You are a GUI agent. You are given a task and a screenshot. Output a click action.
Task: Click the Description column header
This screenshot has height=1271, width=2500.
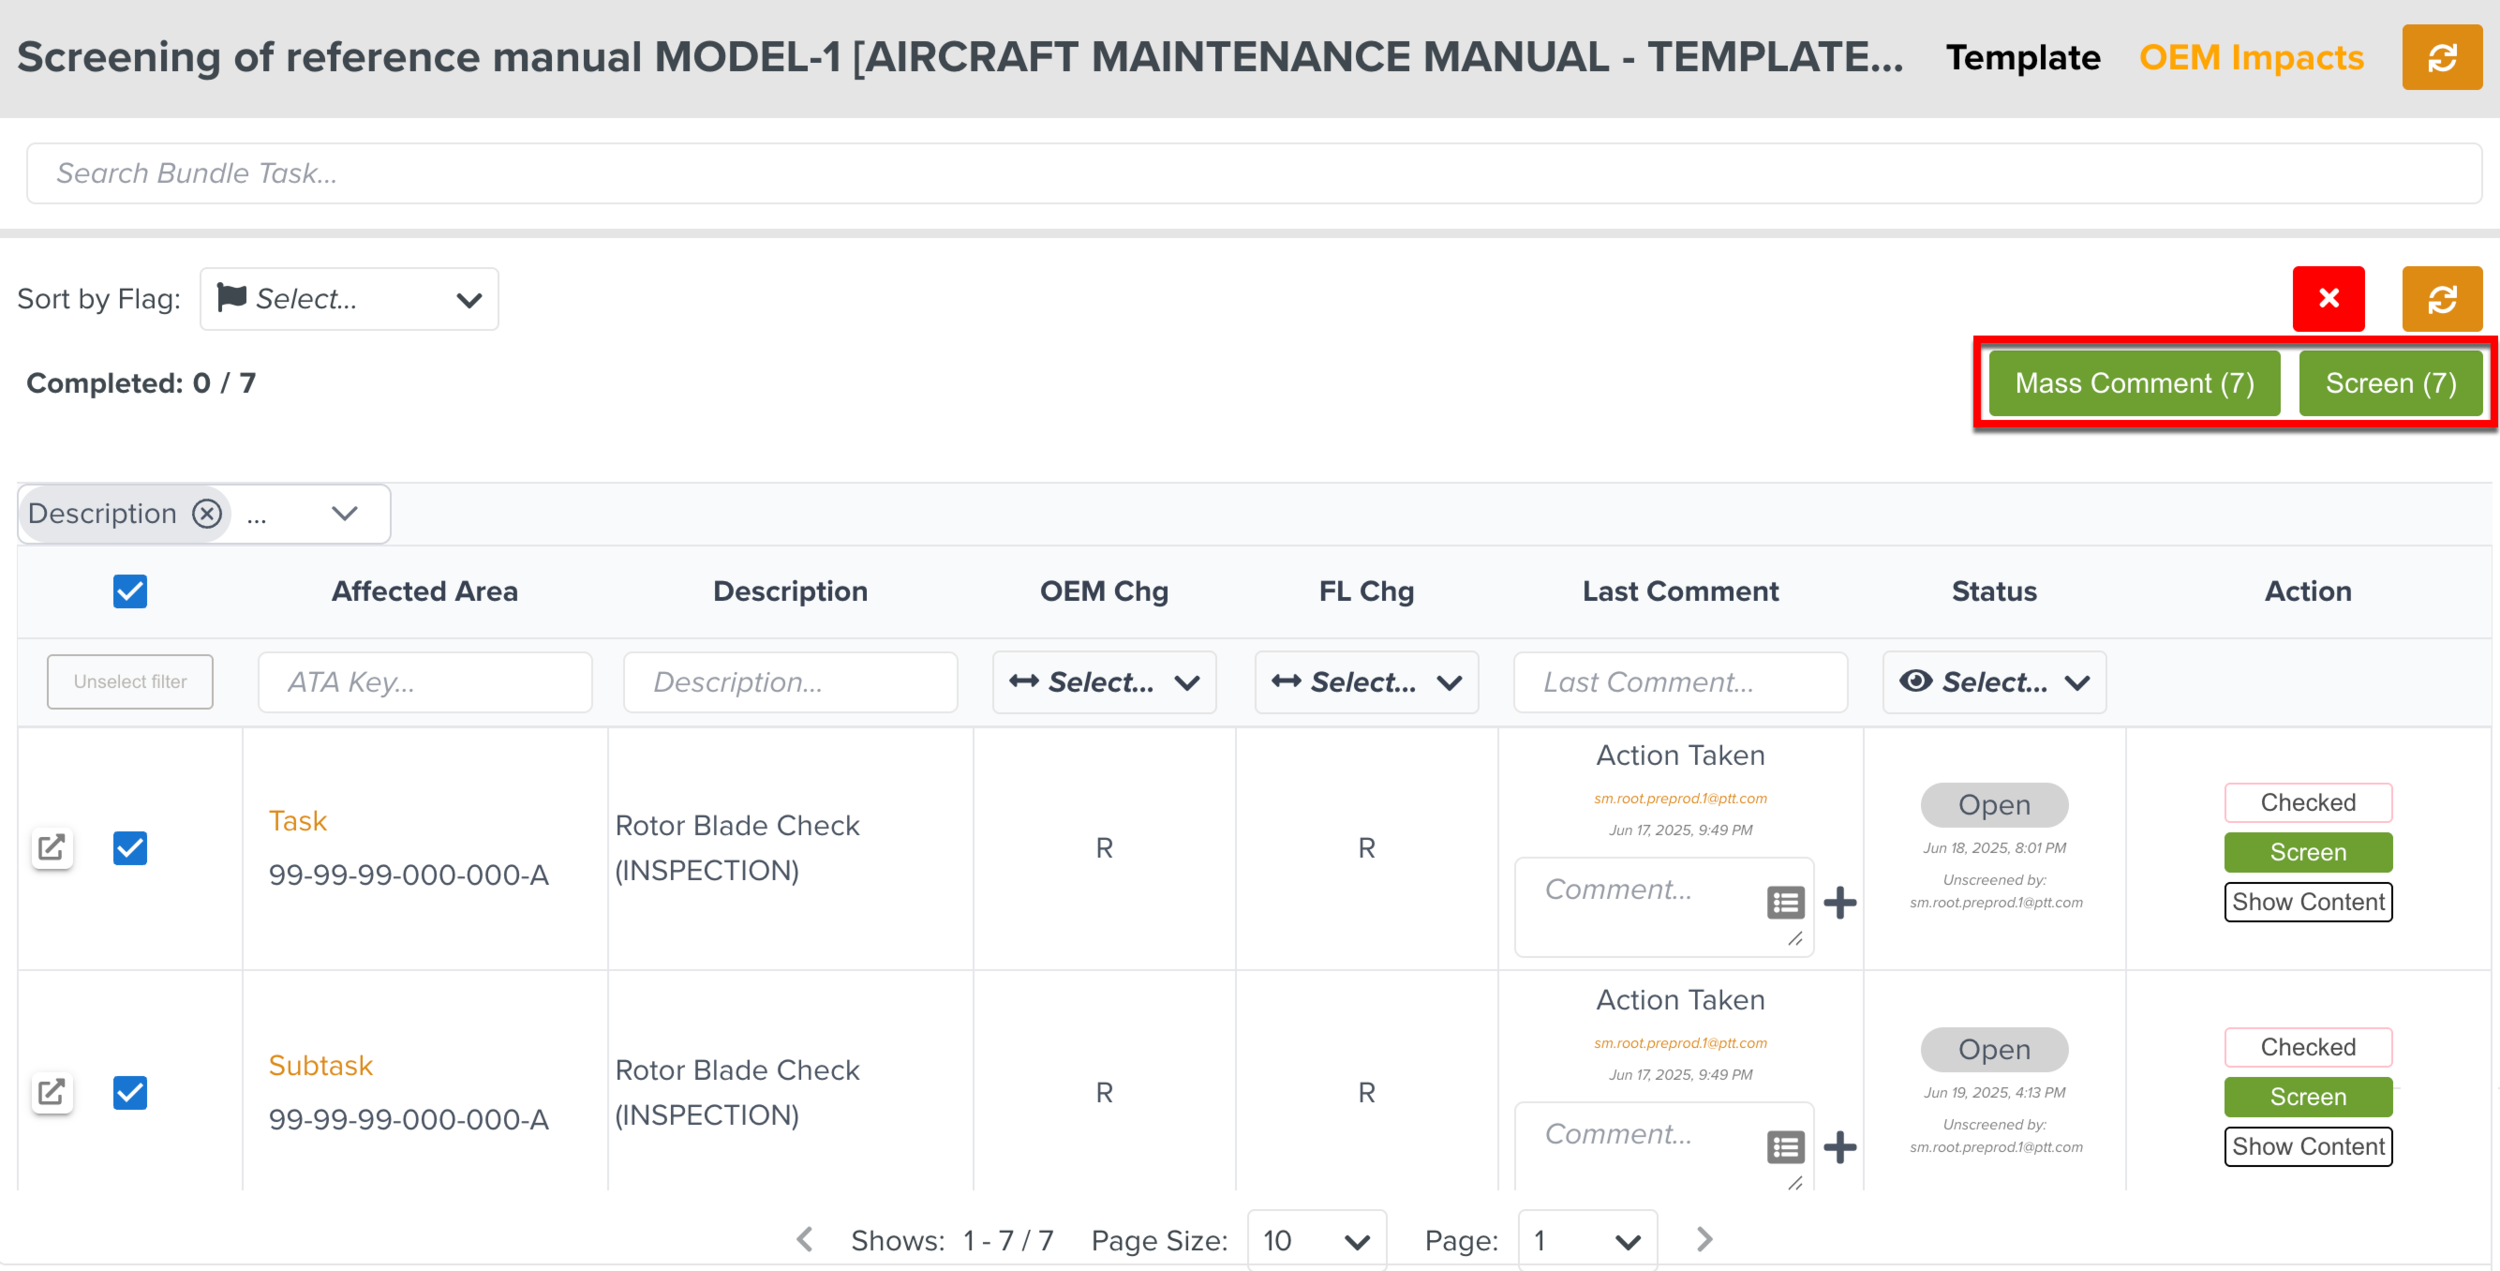coord(790,591)
